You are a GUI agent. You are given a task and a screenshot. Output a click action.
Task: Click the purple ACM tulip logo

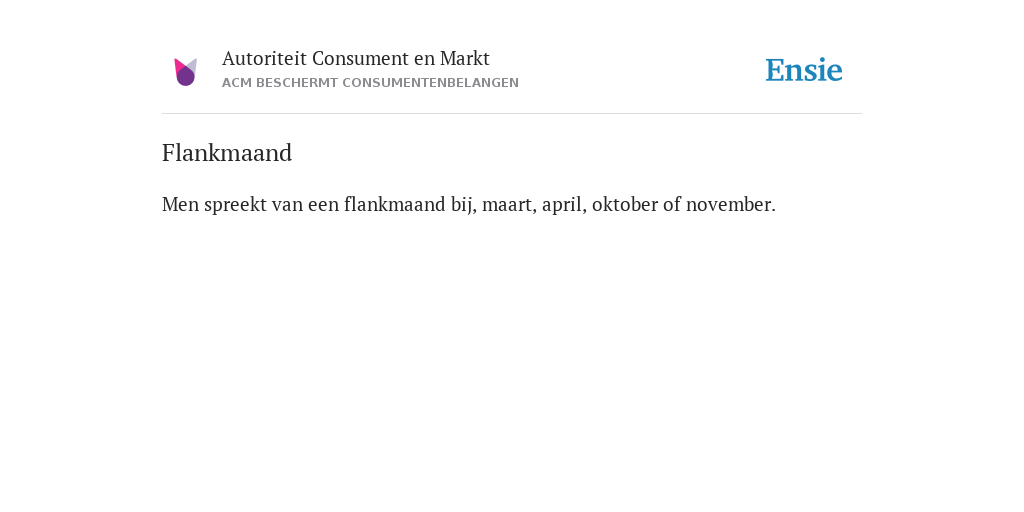185,72
